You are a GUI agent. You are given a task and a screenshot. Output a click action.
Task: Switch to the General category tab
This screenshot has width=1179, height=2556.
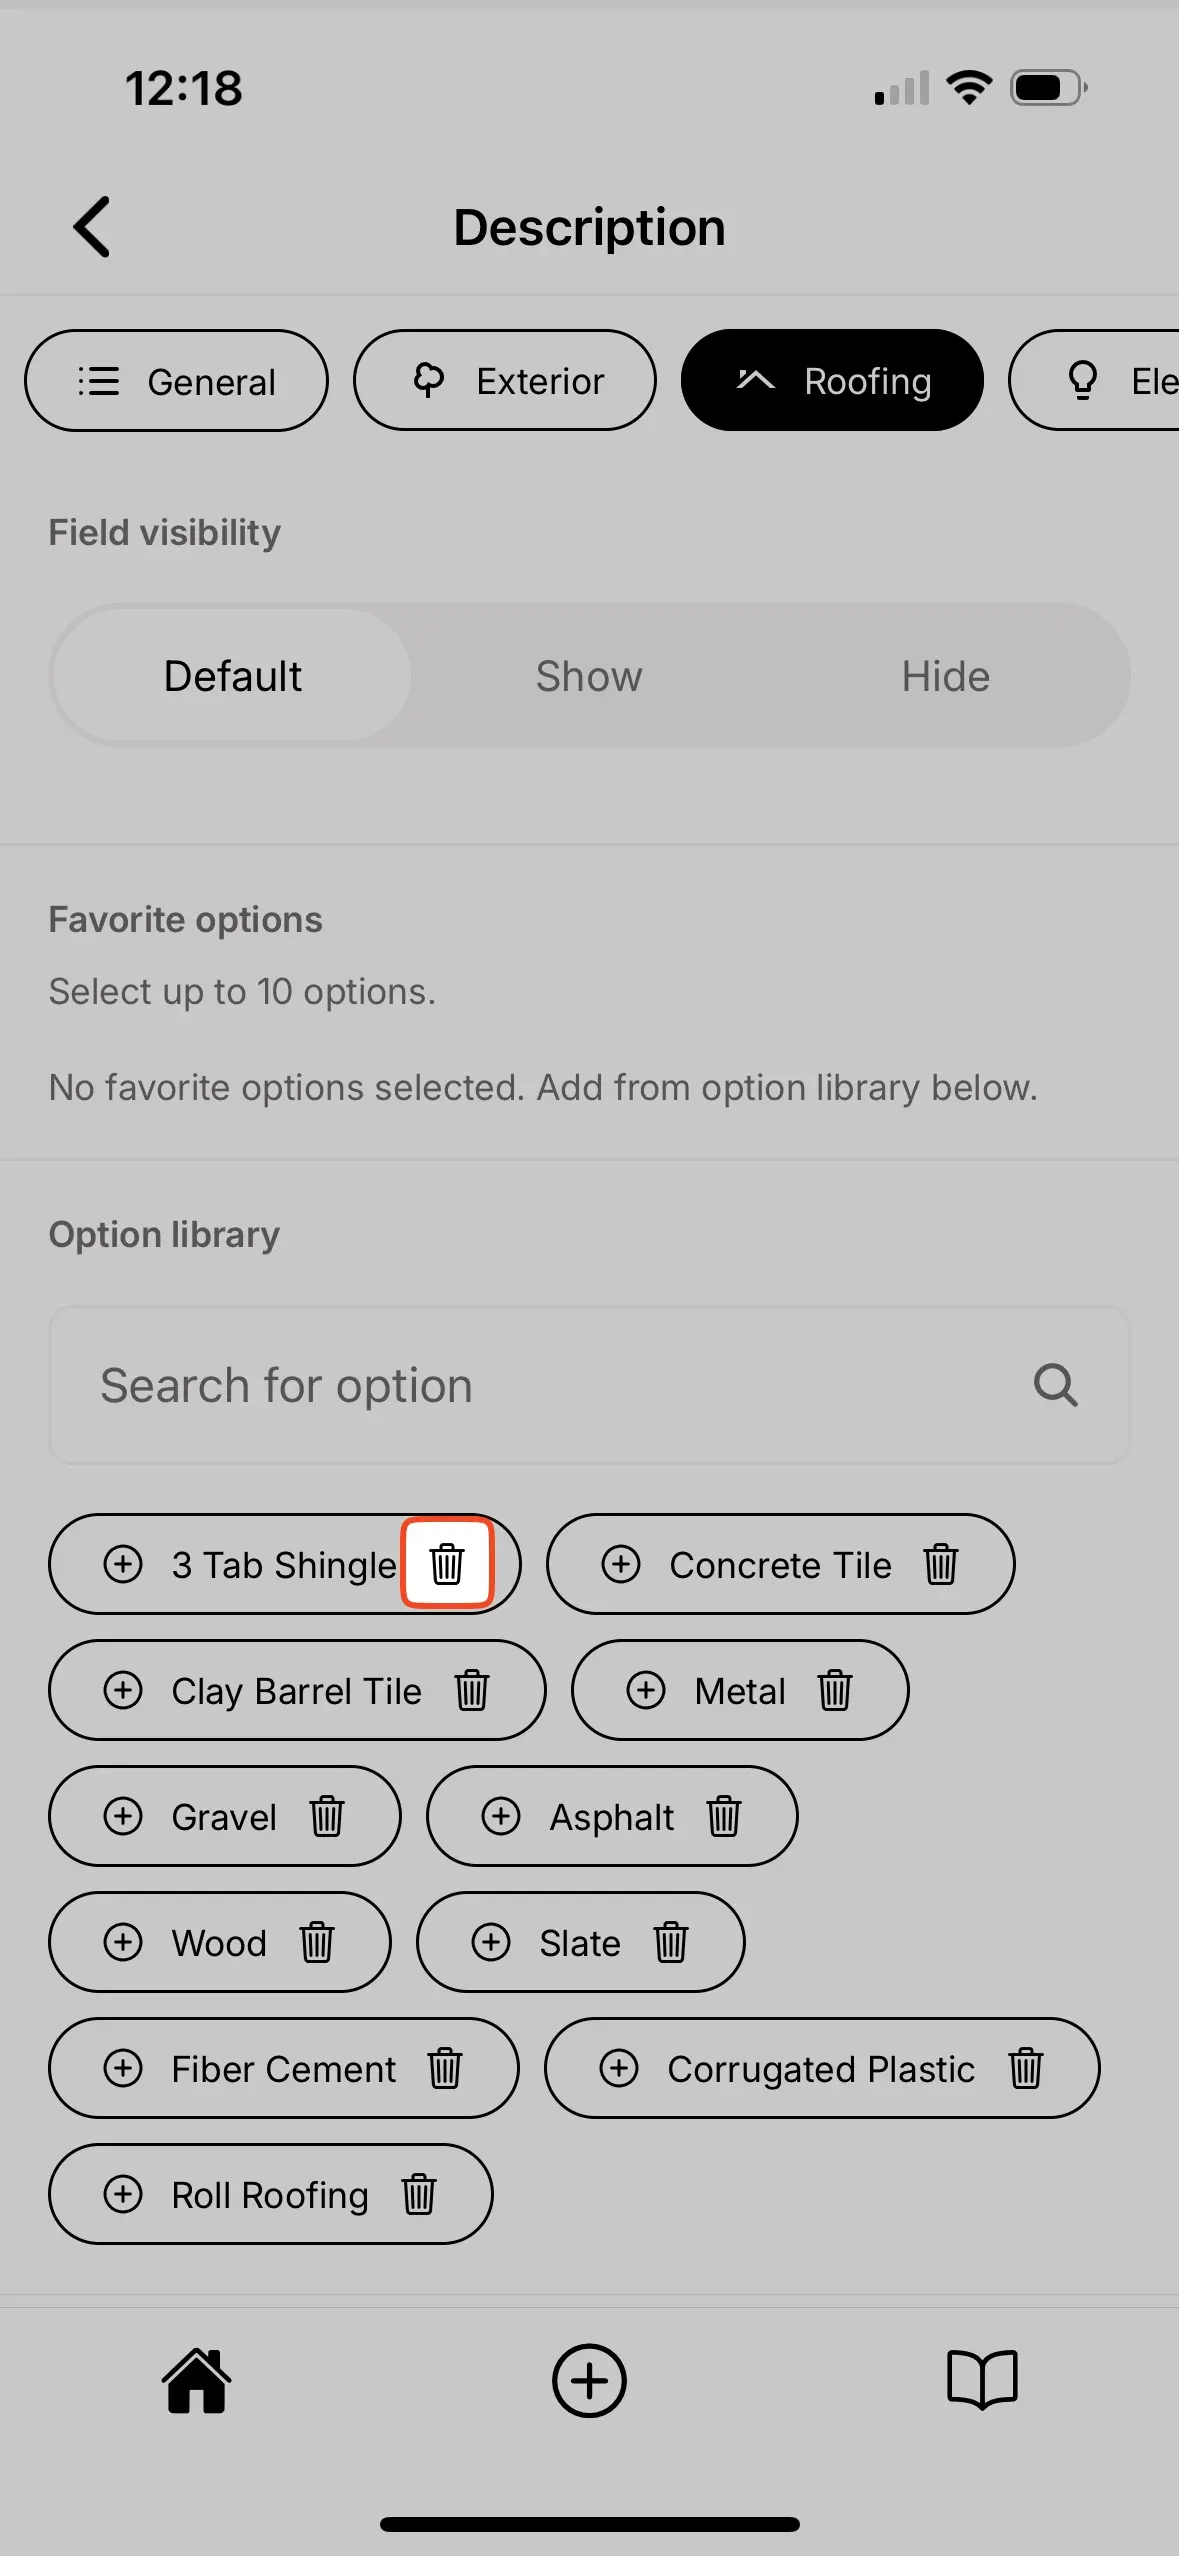coord(176,380)
